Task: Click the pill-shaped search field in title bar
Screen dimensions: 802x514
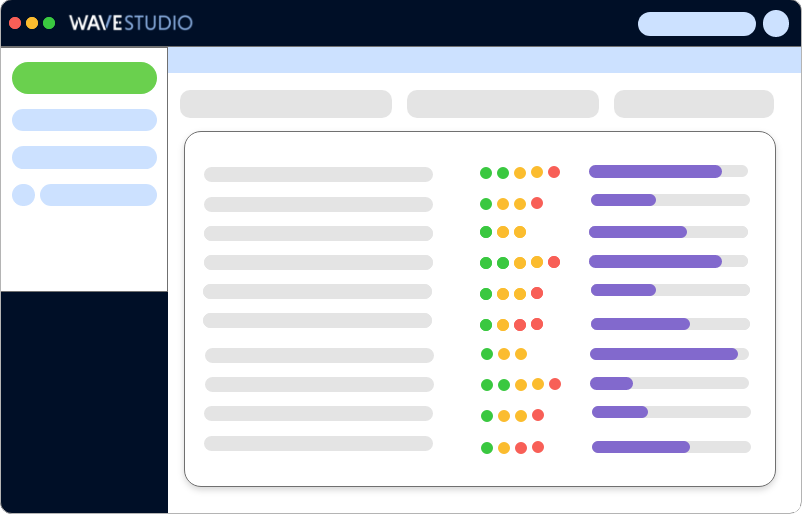Action: click(x=696, y=24)
